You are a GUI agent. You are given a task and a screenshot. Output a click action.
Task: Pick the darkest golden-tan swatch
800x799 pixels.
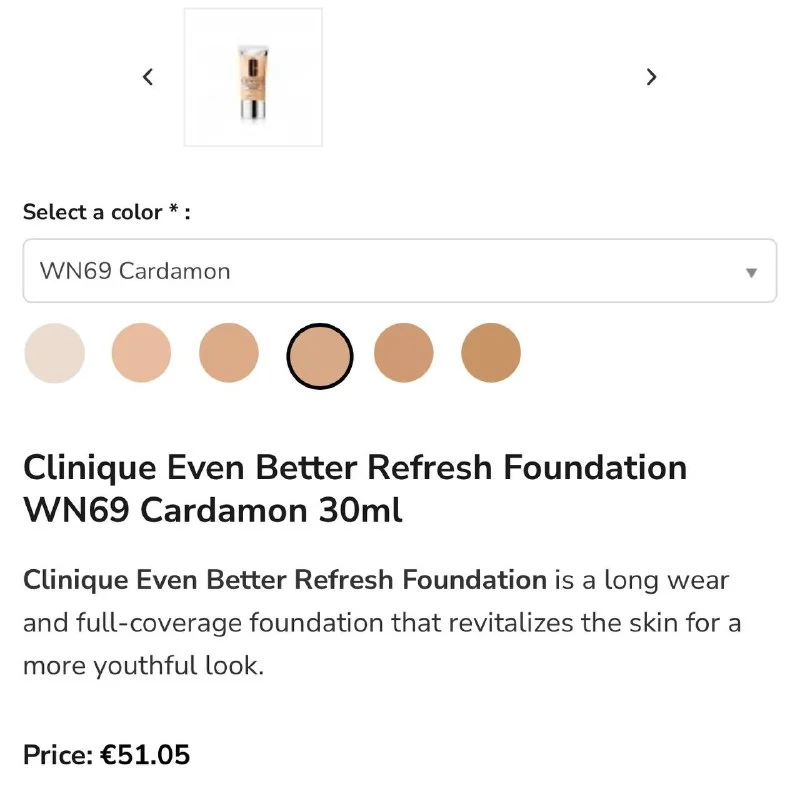(x=491, y=353)
